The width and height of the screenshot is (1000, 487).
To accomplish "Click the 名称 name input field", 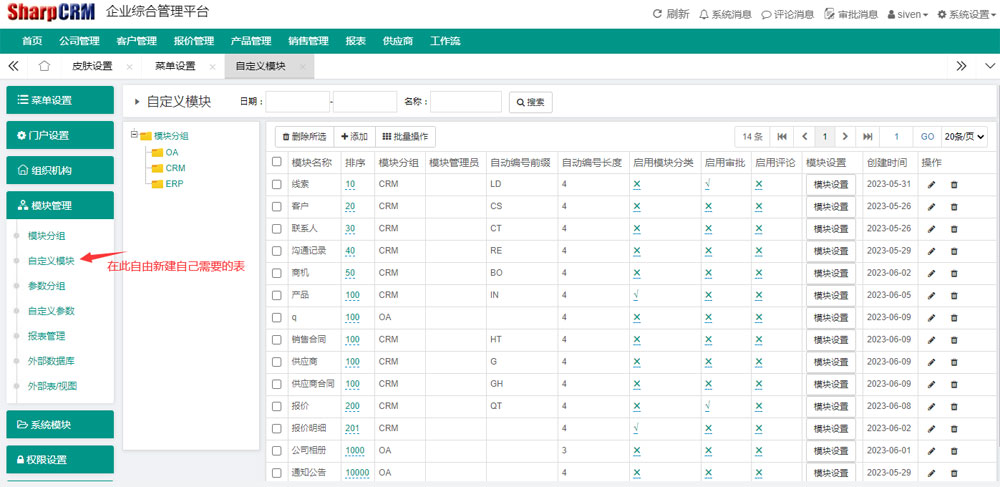I will (x=466, y=102).
